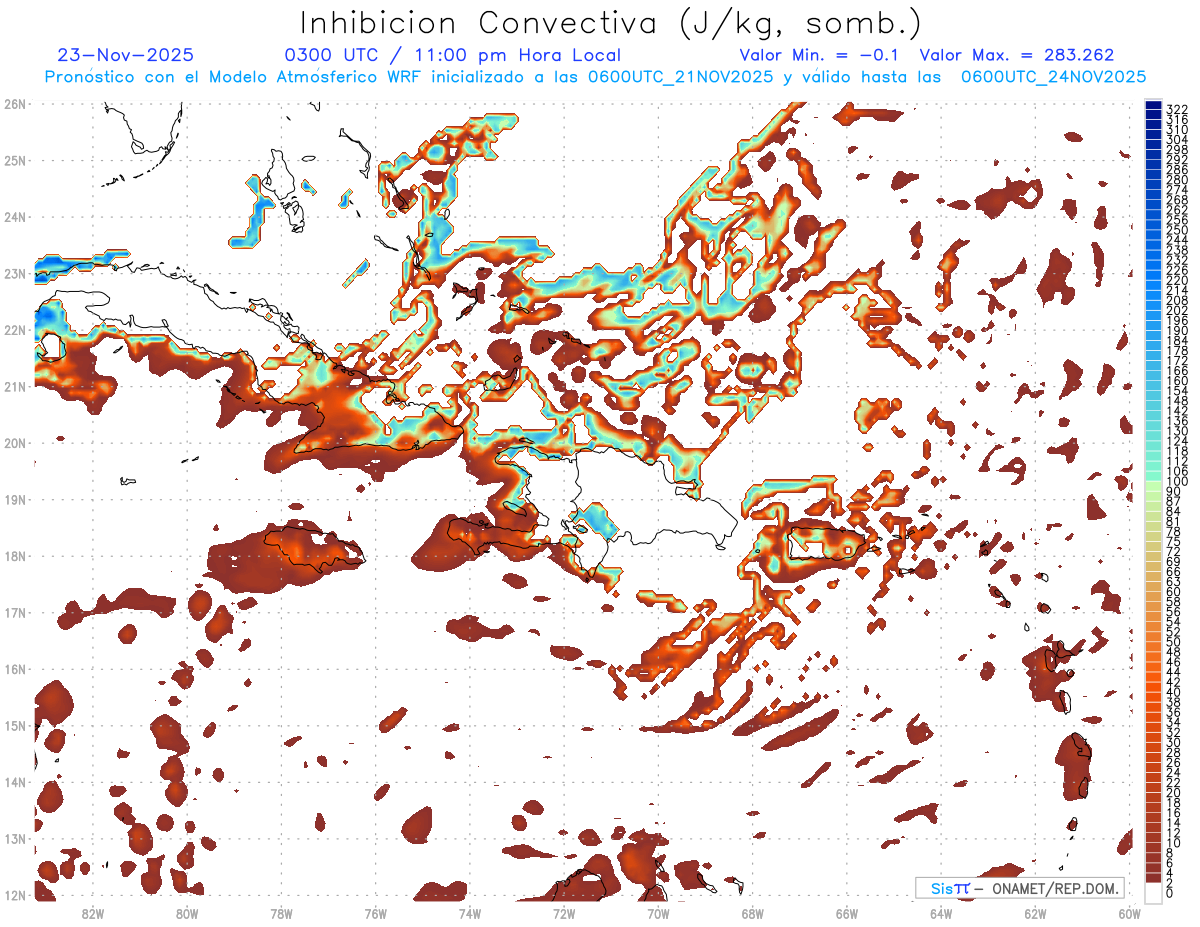Click the "ONAMET/REP.DOM." credit label
1200x927 pixels.
click(1055, 889)
